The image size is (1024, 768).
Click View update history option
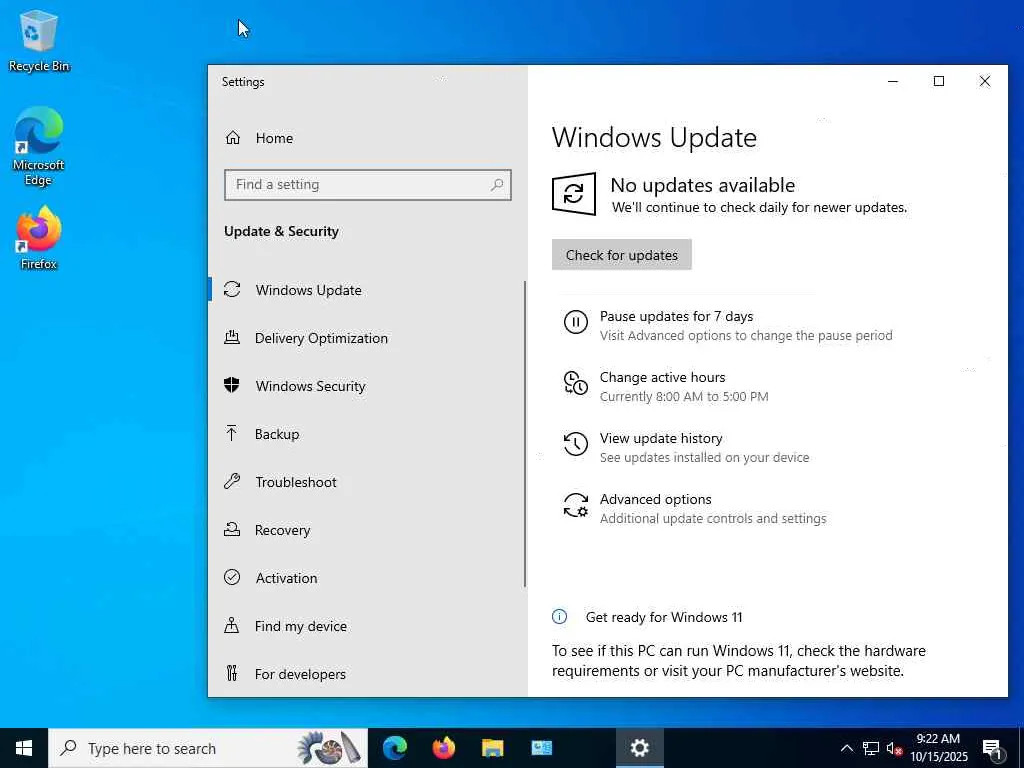click(x=686, y=447)
